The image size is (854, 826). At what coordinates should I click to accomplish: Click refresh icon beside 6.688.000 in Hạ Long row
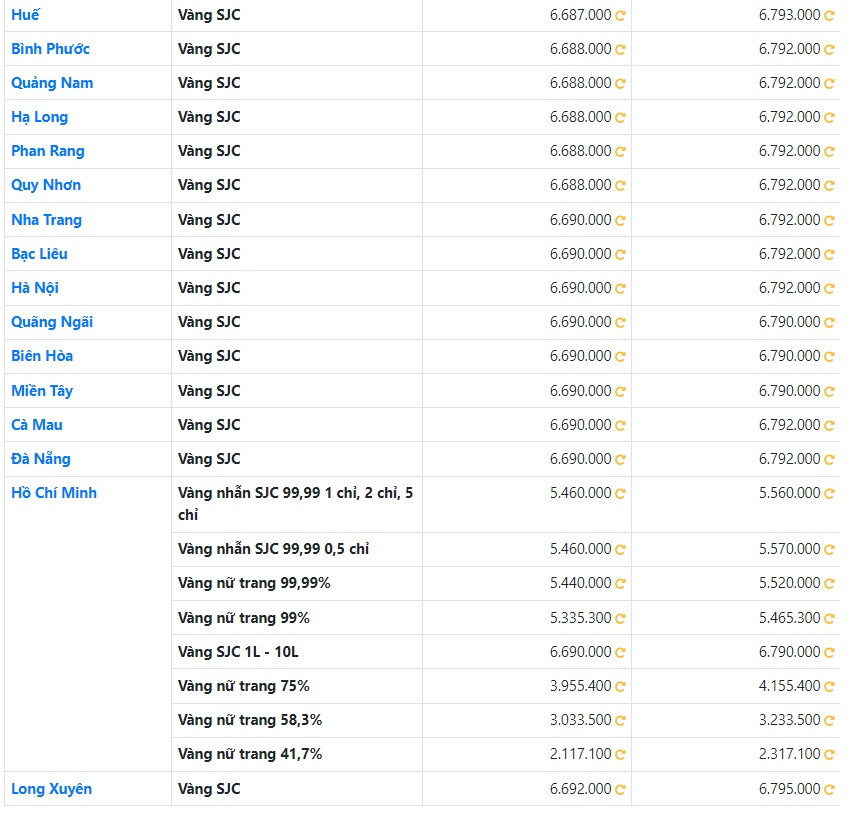click(x=620, y=118)
